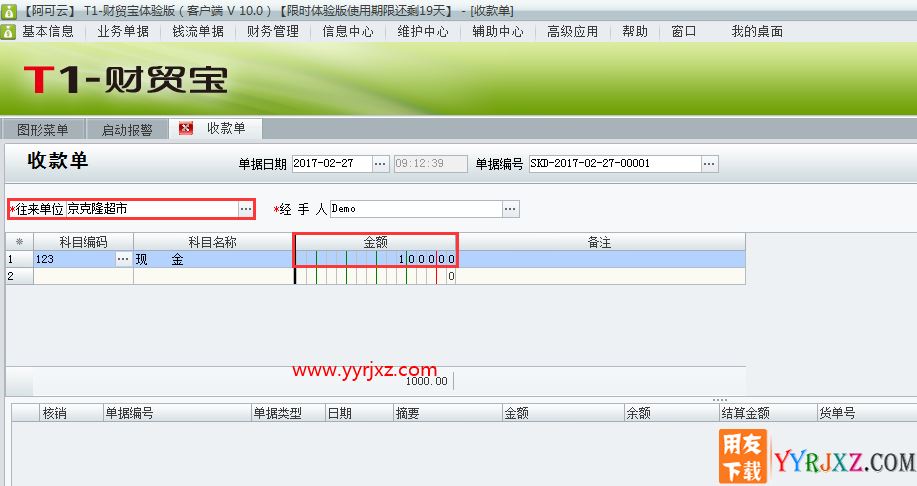Open date picker ellipsis next to 单据日期
The image size is (917, 486).
(380, 164)
